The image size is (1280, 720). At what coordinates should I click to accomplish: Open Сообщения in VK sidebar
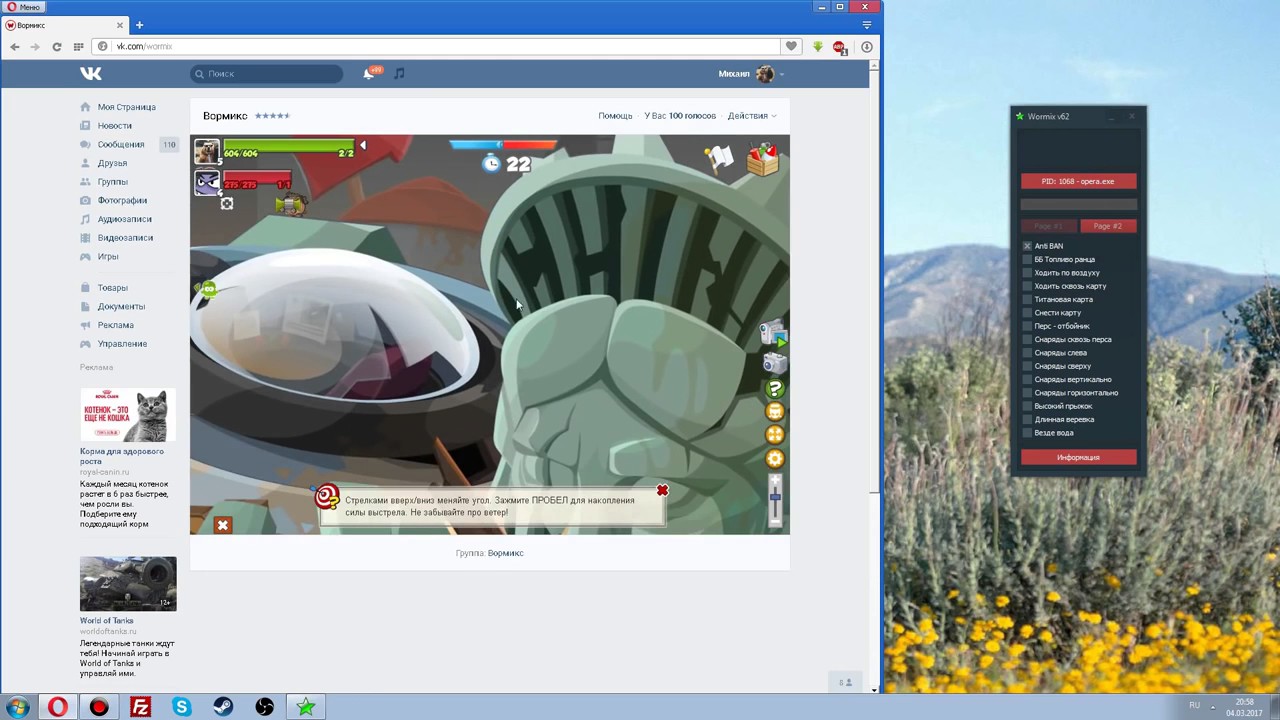point(120,144)
